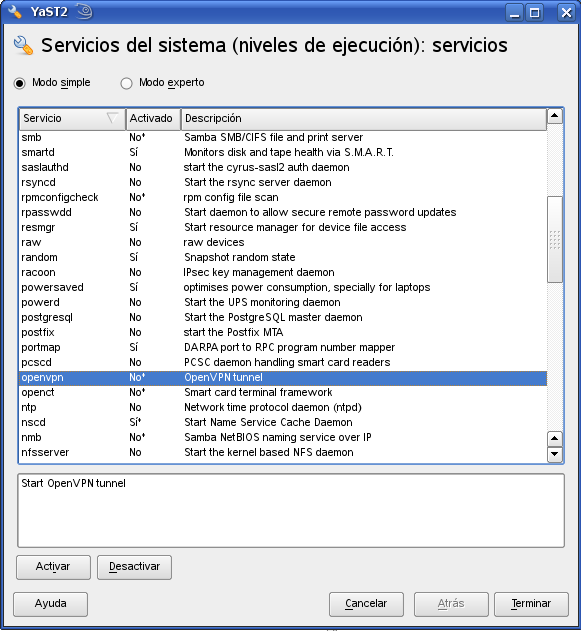Select the raw devices row
The width and height of the screenshot is (581, 631).
pyautogui.click(x=283, y=242)
